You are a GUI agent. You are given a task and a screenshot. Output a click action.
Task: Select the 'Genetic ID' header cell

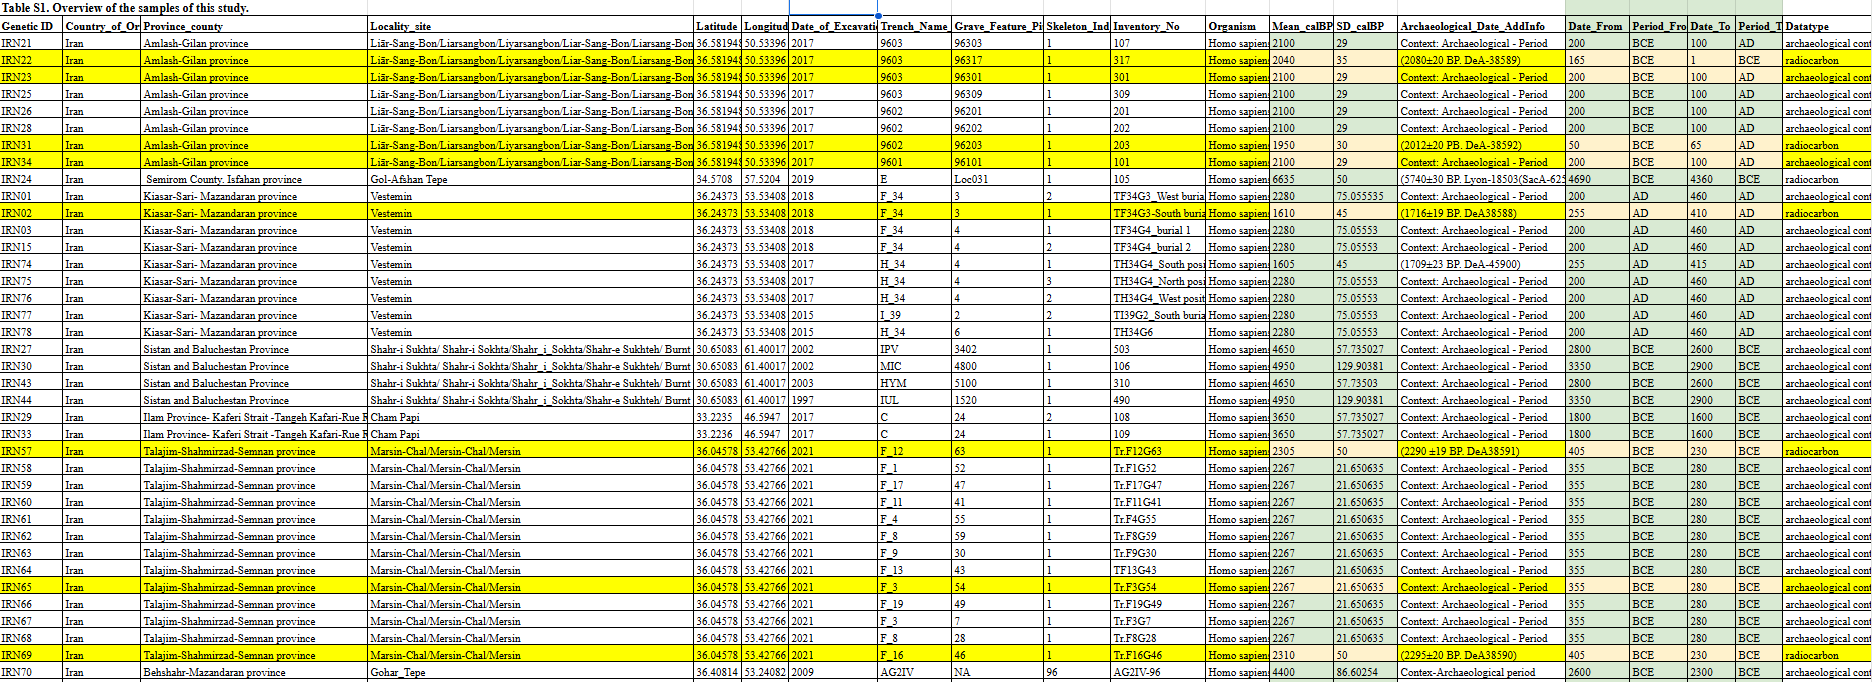[x=31, y=26]
